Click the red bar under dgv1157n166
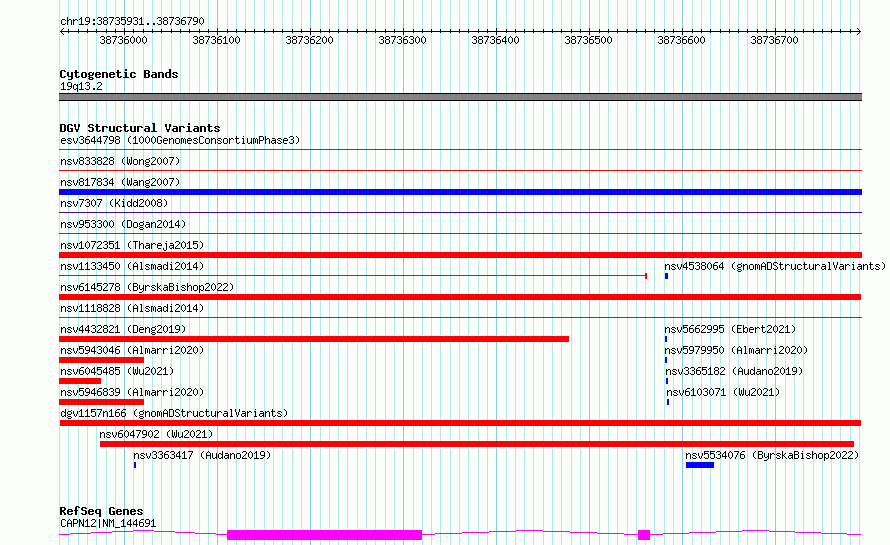The height and width of the screenshot is (545, 890). 460,423
